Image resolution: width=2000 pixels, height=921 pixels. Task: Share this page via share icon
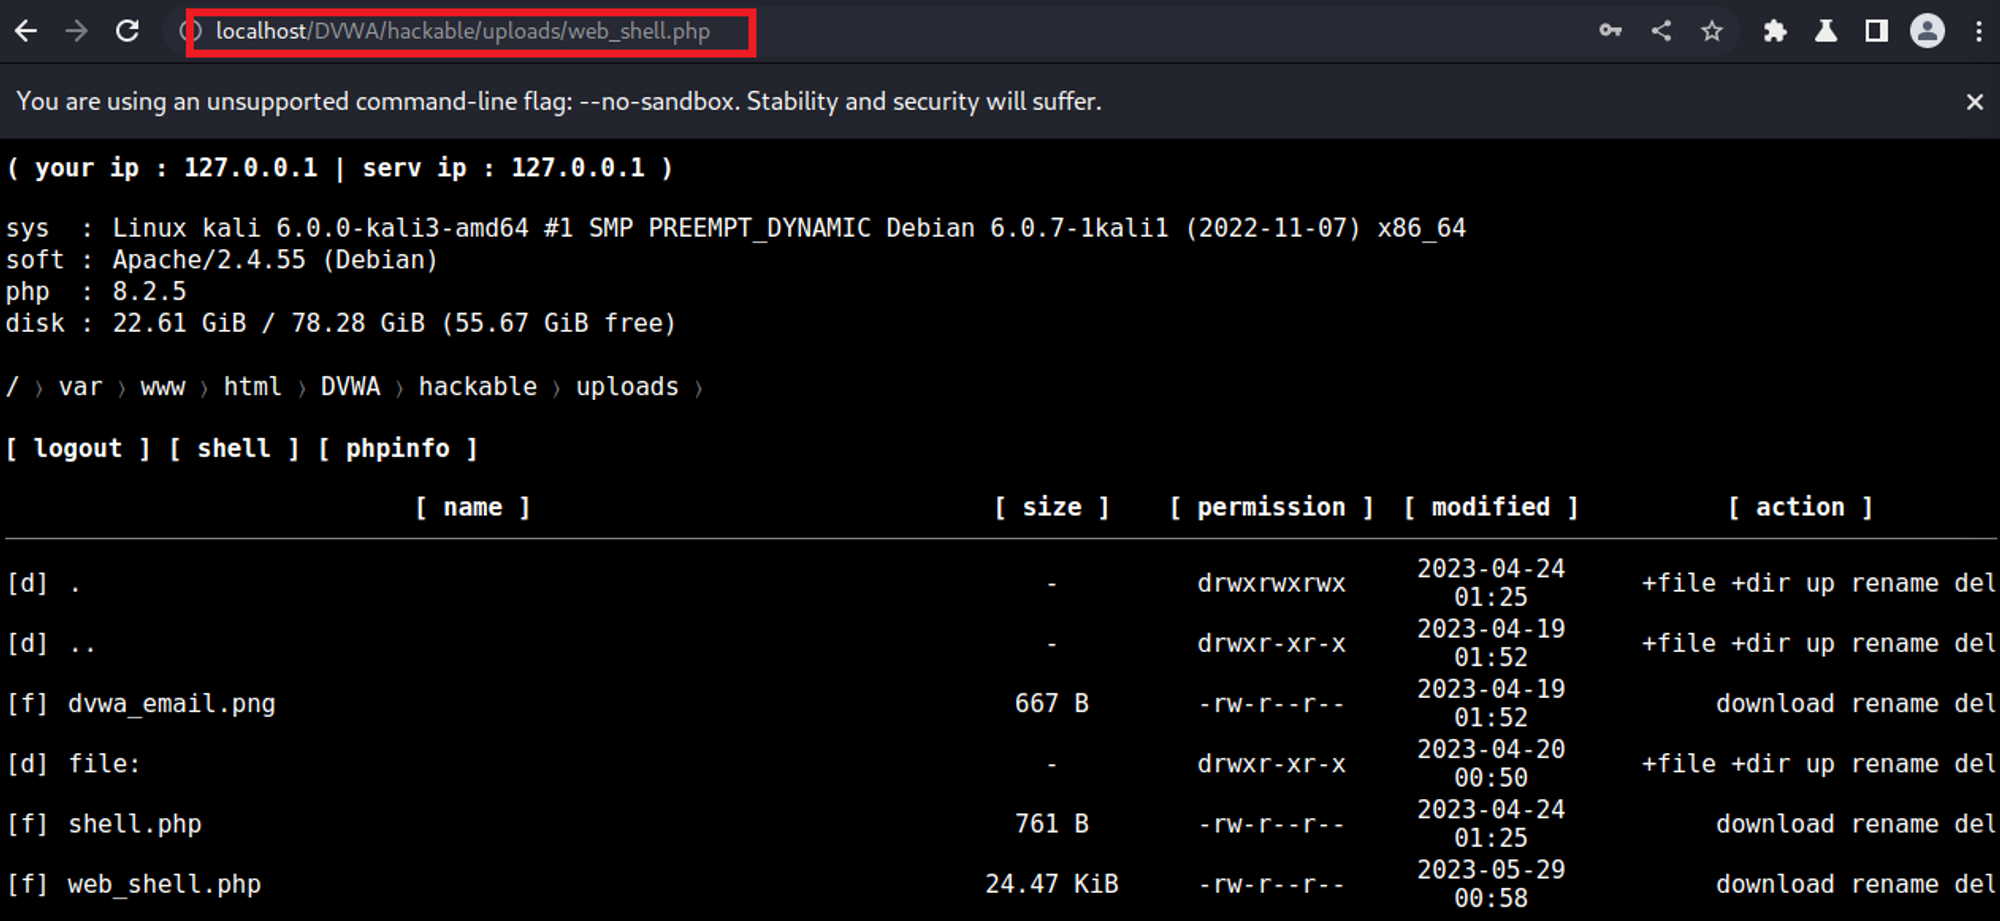click(1661, 31)
